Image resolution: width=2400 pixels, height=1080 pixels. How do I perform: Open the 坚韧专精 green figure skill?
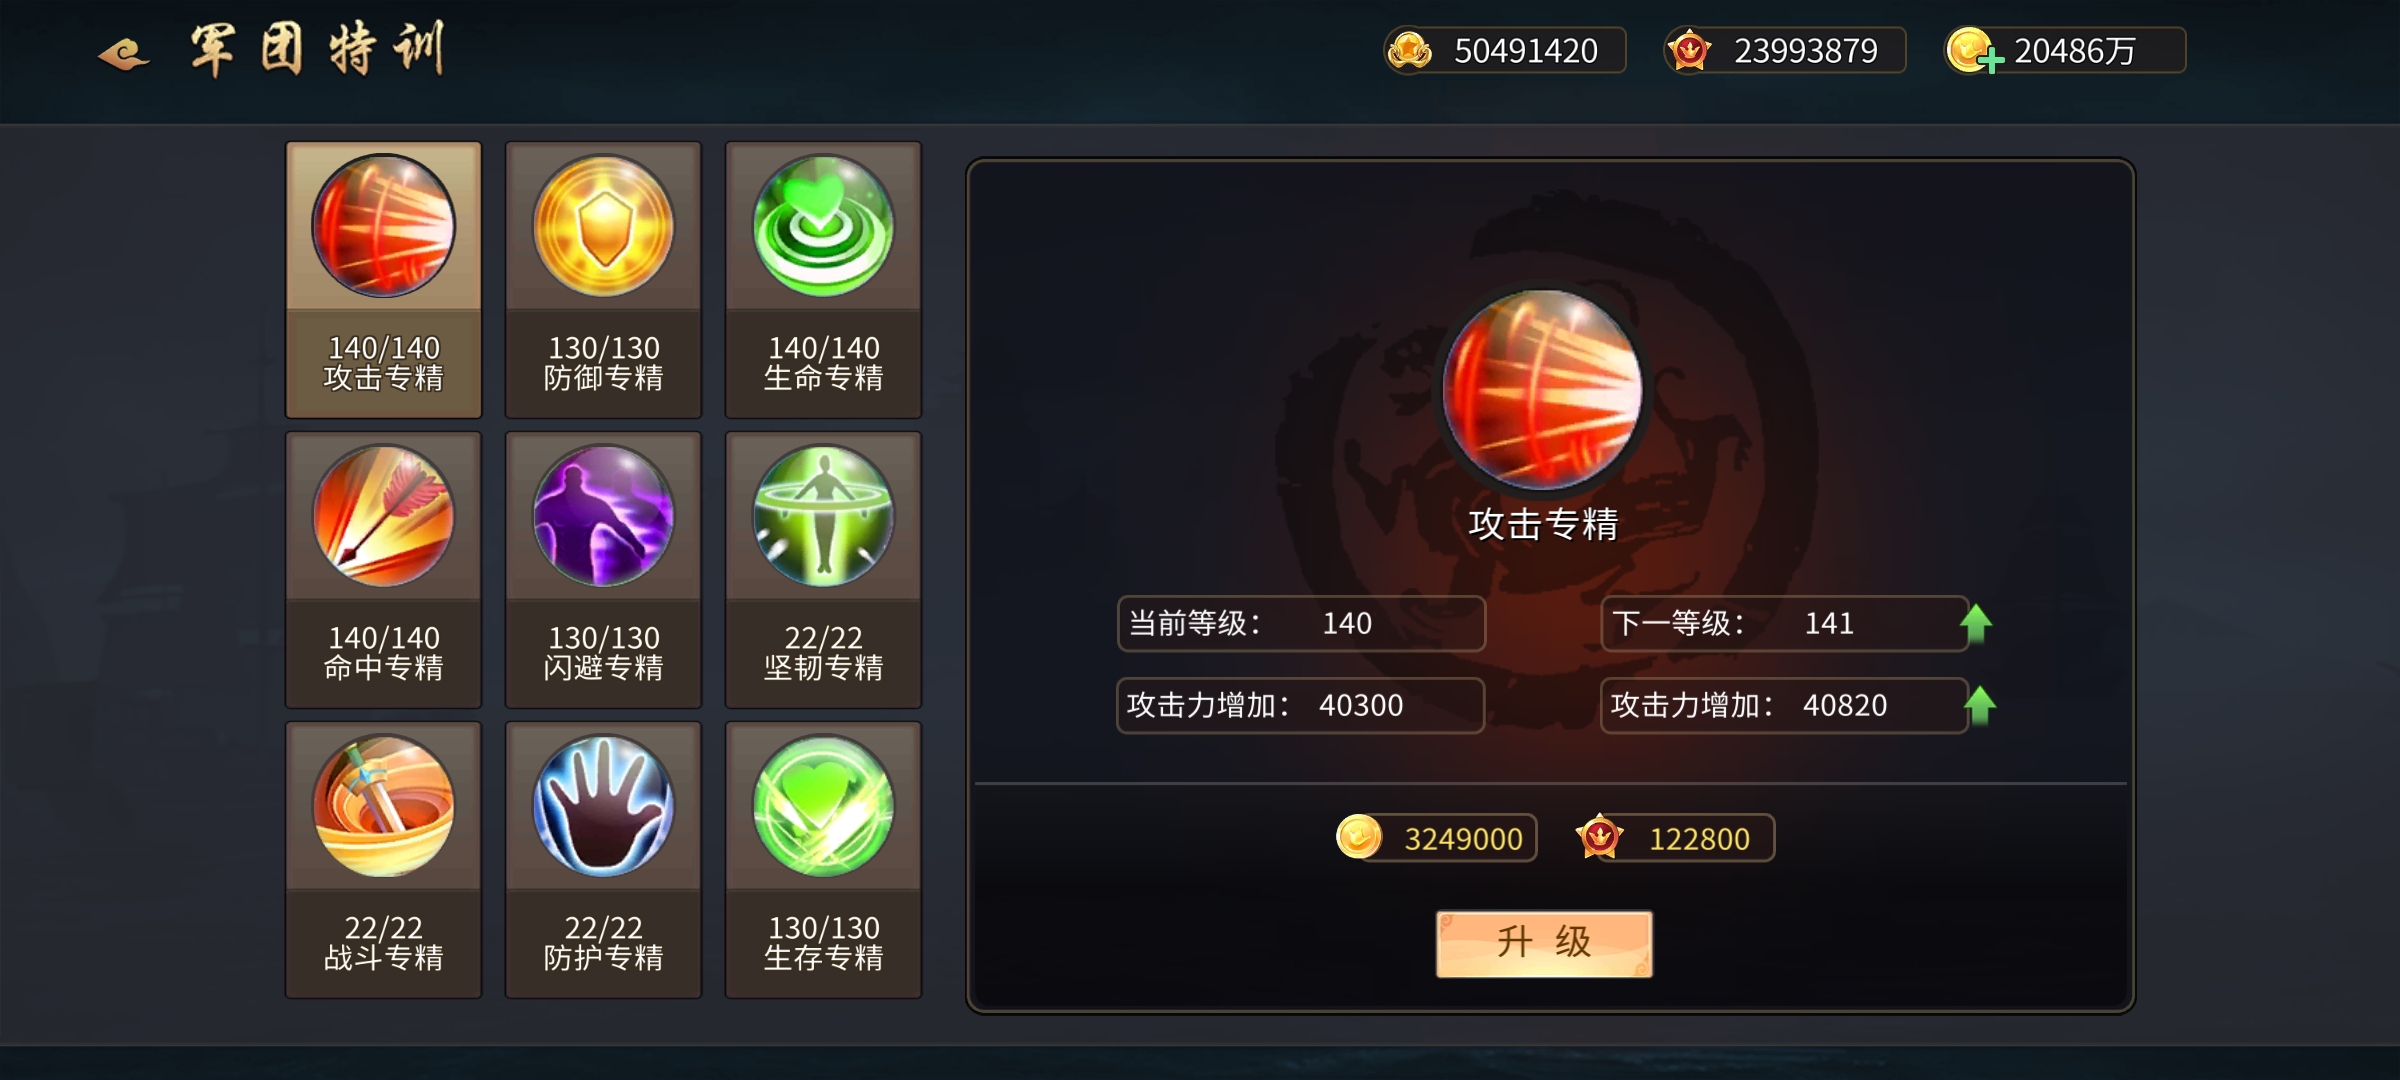823,516
